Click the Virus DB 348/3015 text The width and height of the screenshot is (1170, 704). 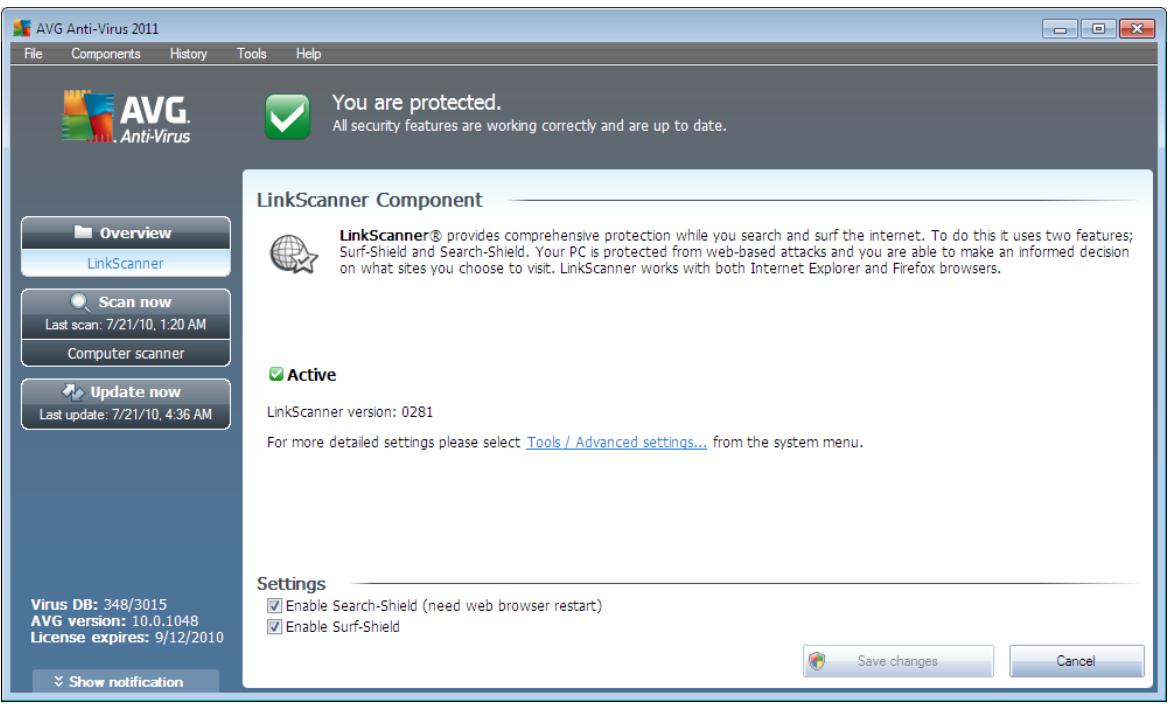point(98,604)
